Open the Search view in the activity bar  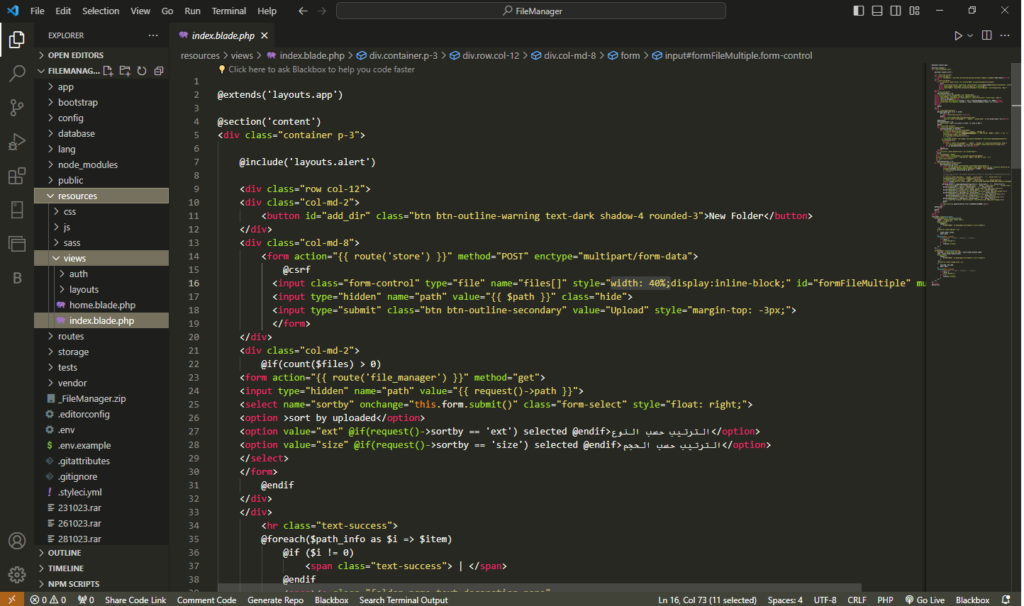tap(15, 72)
